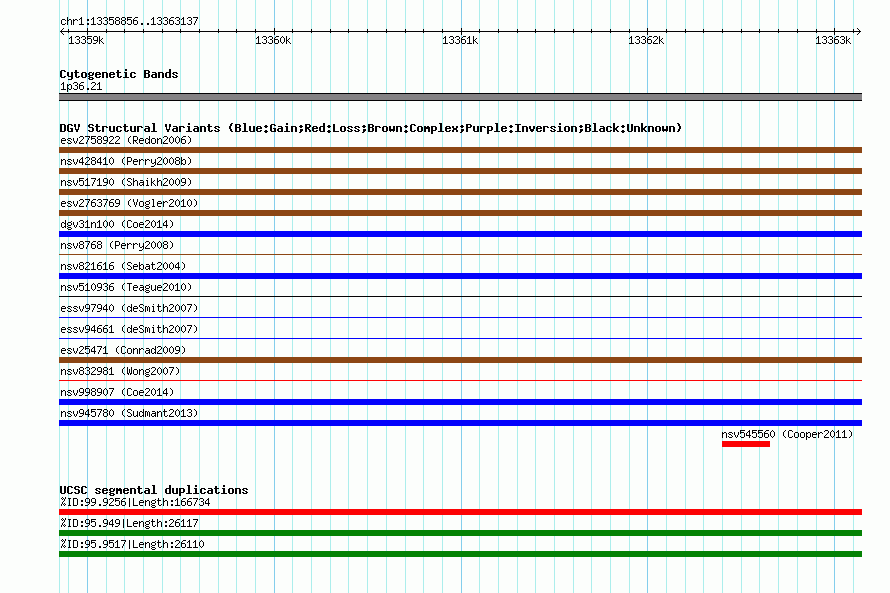Image resolution: width=890 pixels, height=593 pixels.
Task: Click the brown bar under esv25471
Action: 460,360
